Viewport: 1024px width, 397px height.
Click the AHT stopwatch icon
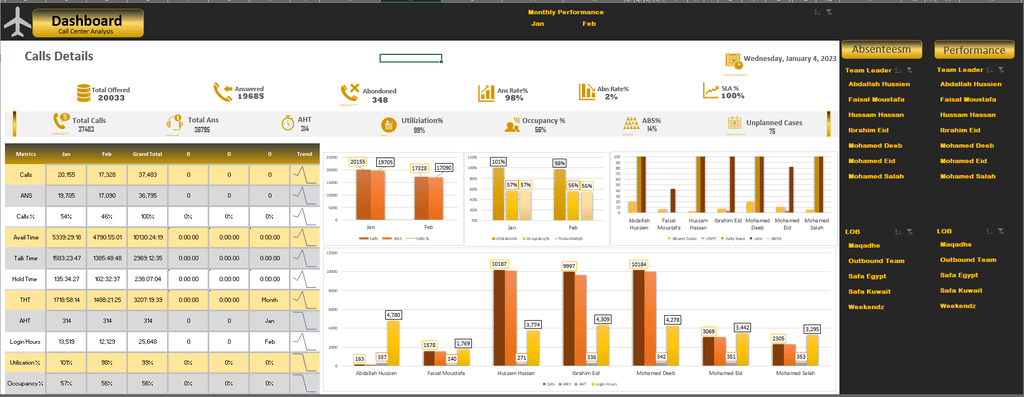[x=287, y=123]
